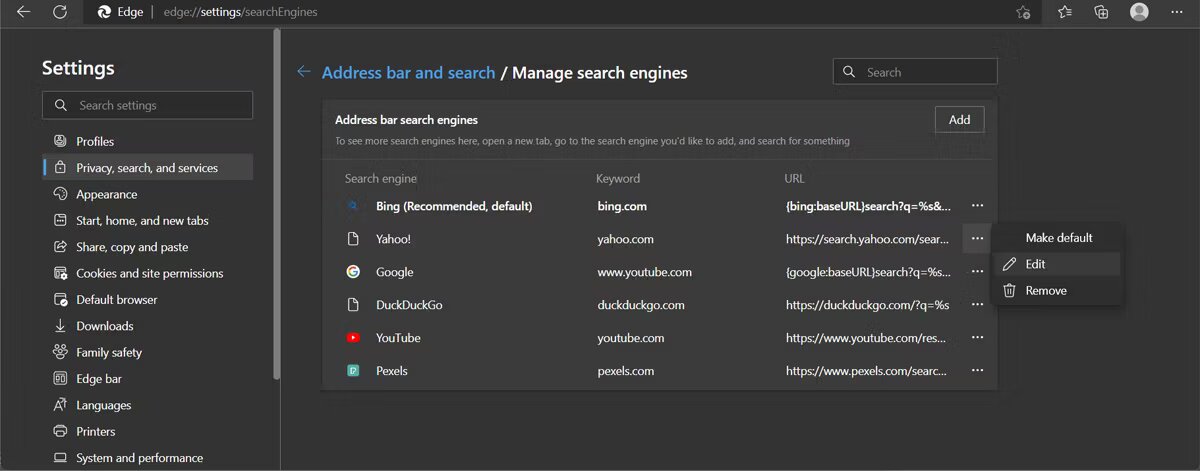Open the Collections icon in toolbar
1200x471 pixels.
click(1101, 12)
